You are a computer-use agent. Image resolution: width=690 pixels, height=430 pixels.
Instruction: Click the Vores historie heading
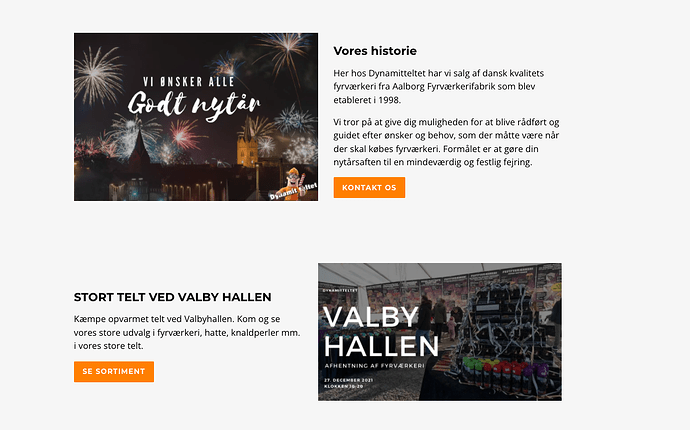(x=375, y=51)
